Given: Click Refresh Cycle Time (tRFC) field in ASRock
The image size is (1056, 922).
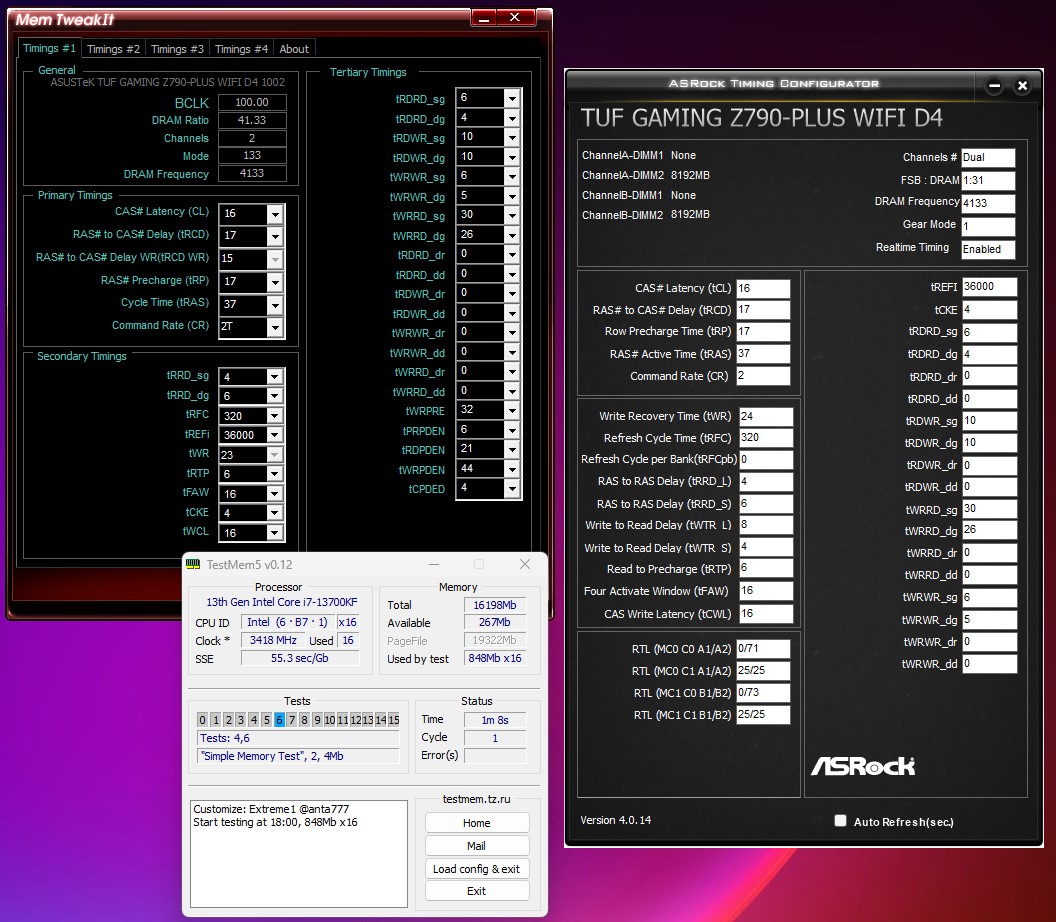Looking at the screenshot, I should point(766,438).
